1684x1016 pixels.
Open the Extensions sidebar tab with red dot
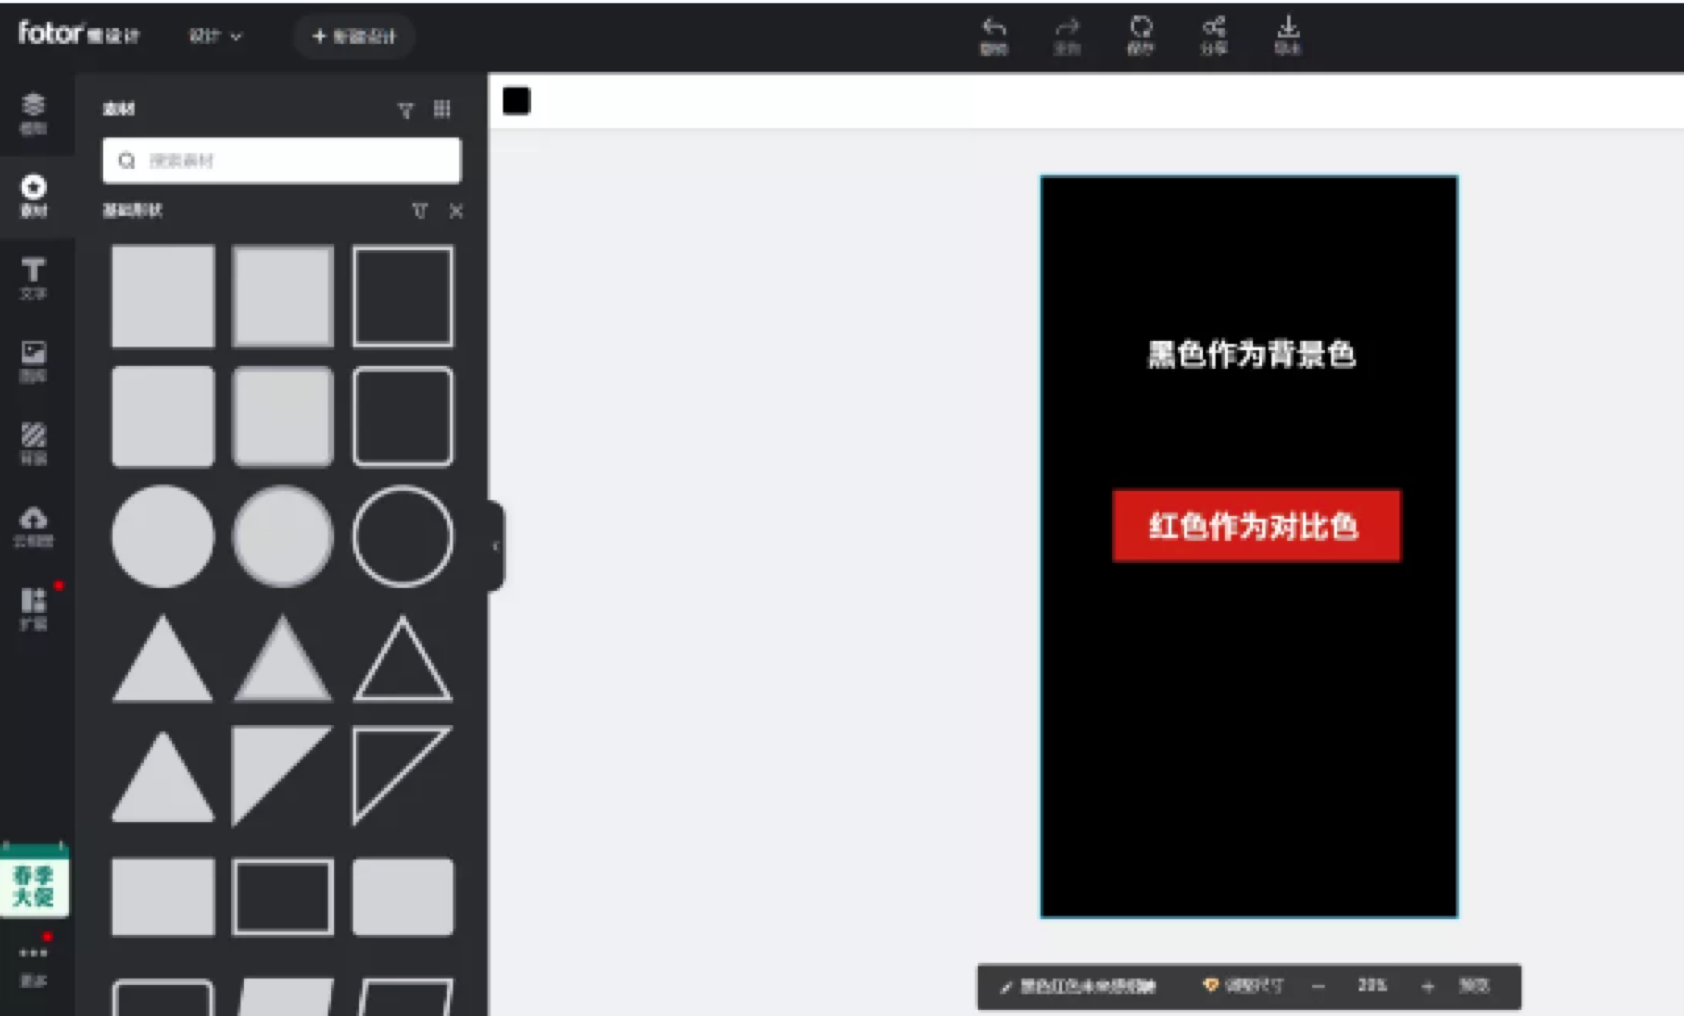(x=34, y=608)
